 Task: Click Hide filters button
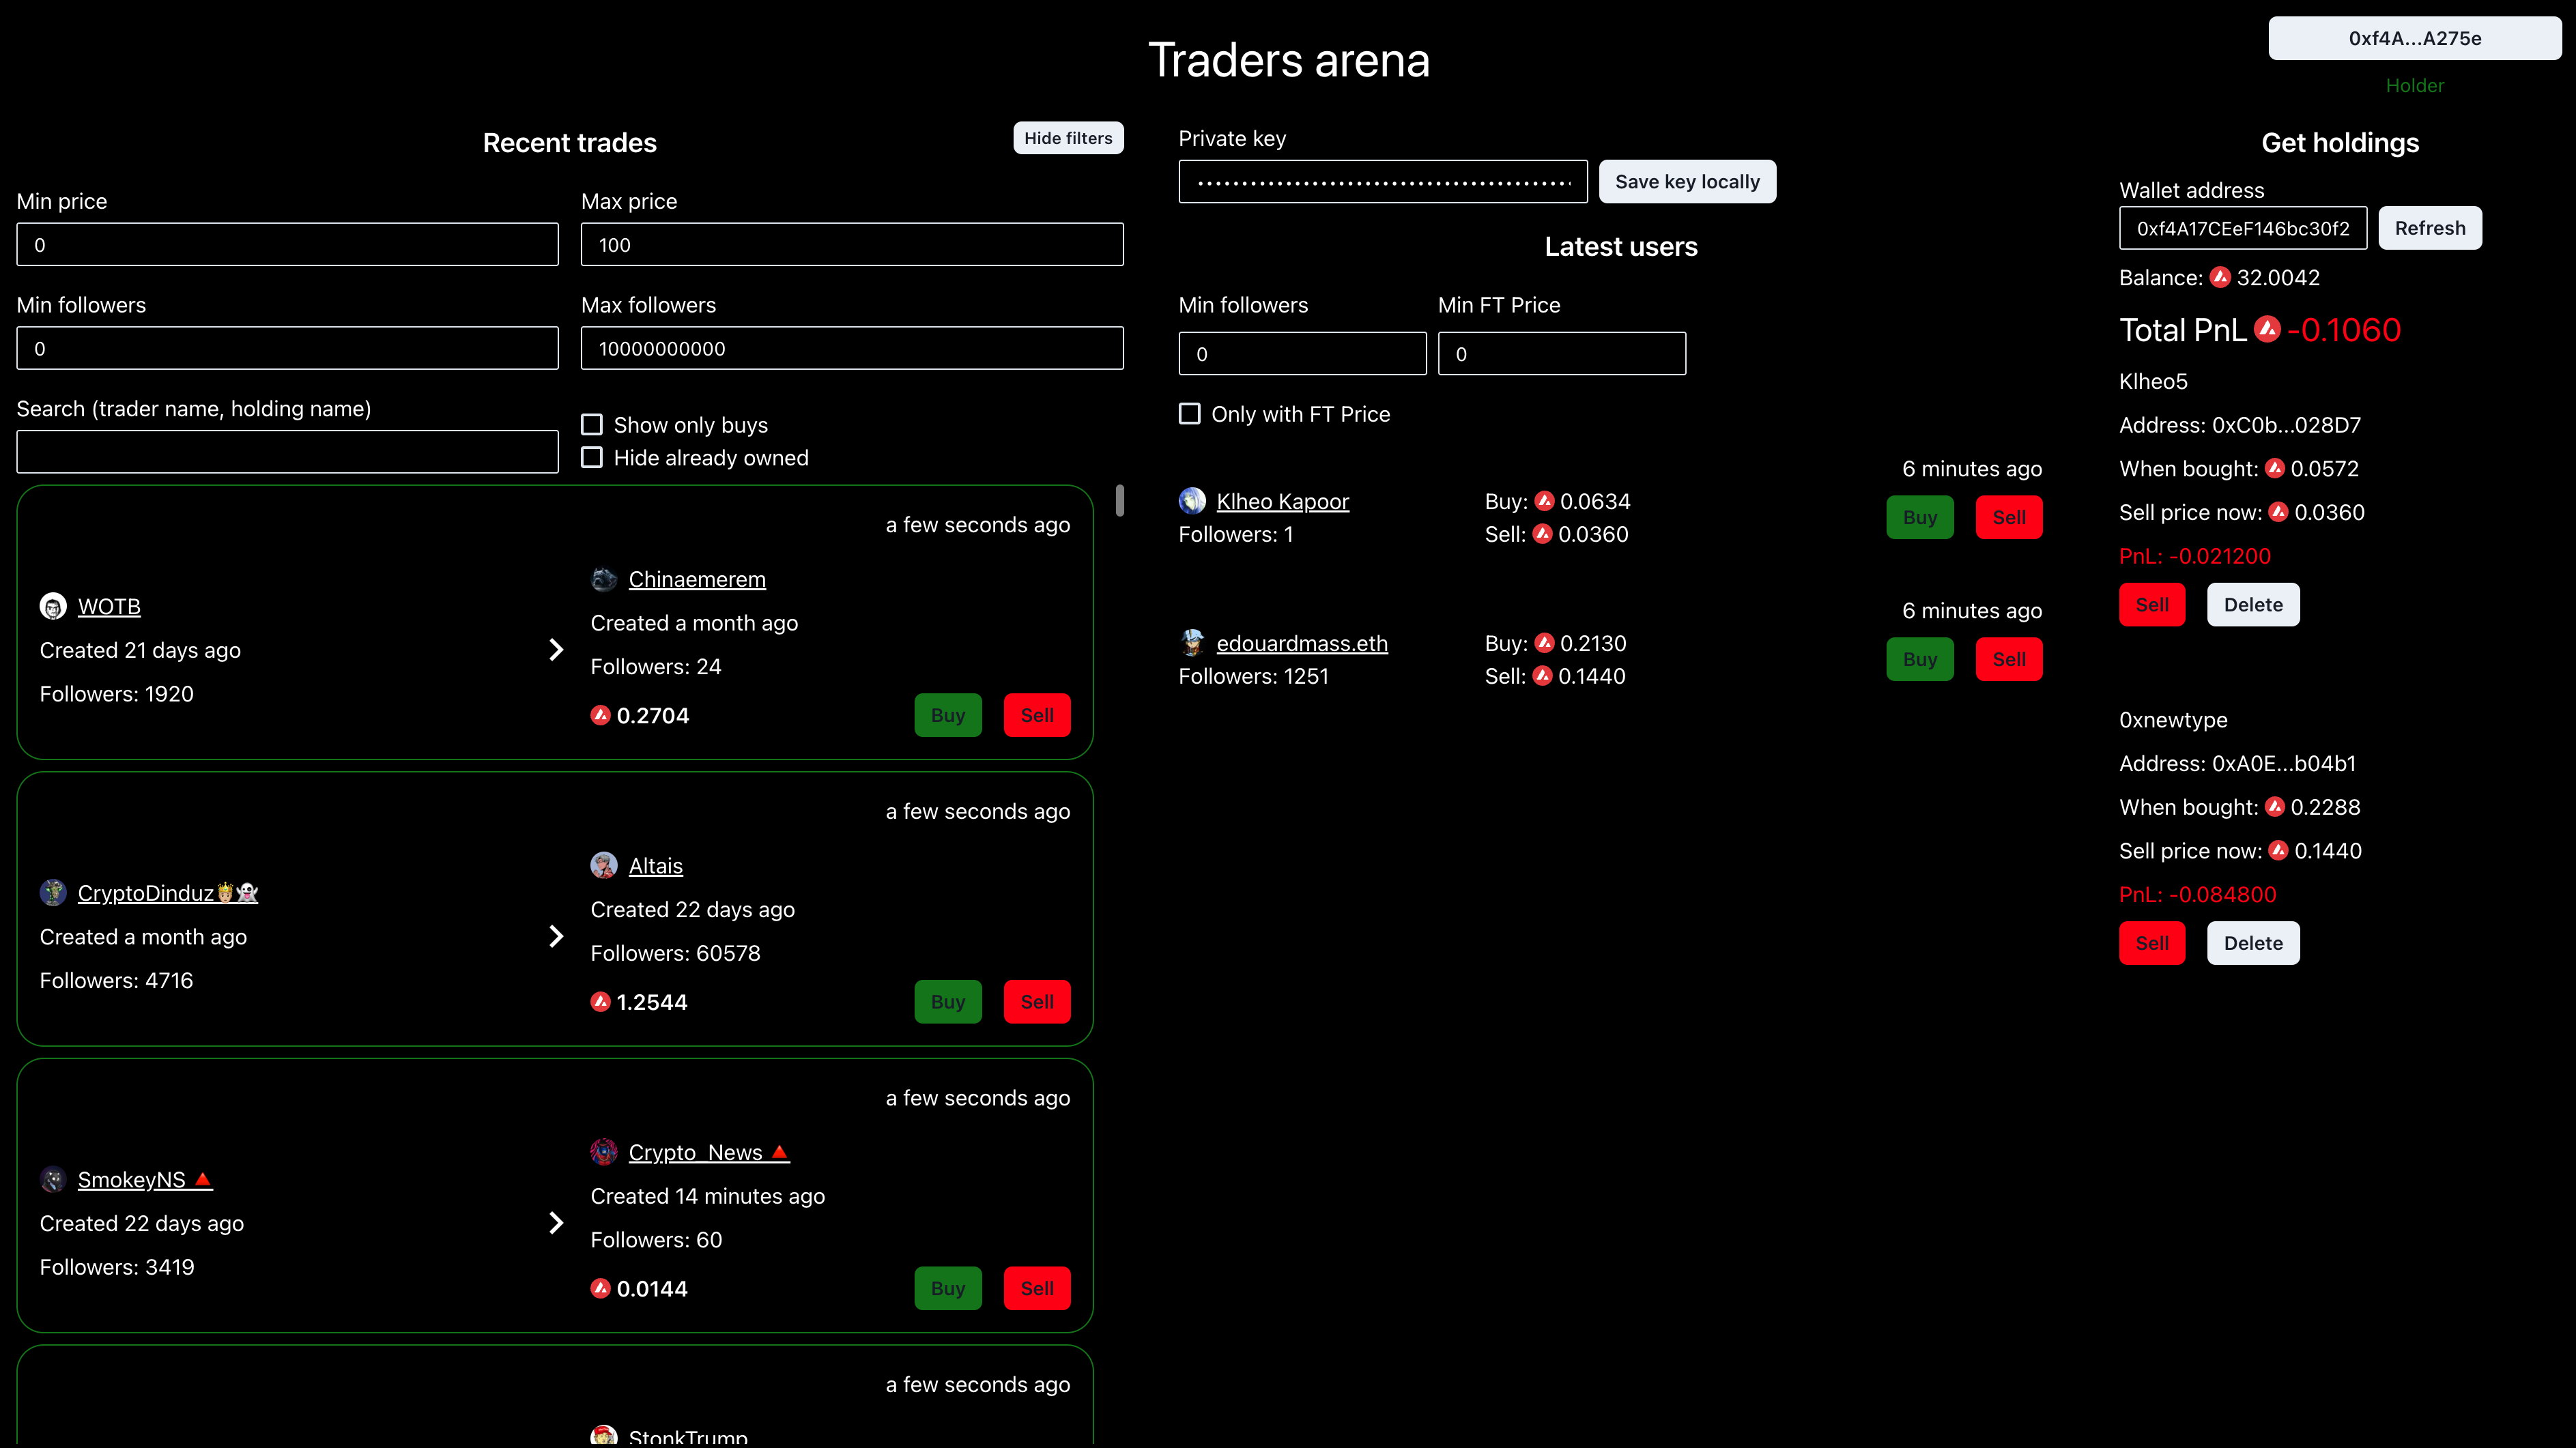pos(1068,138)
